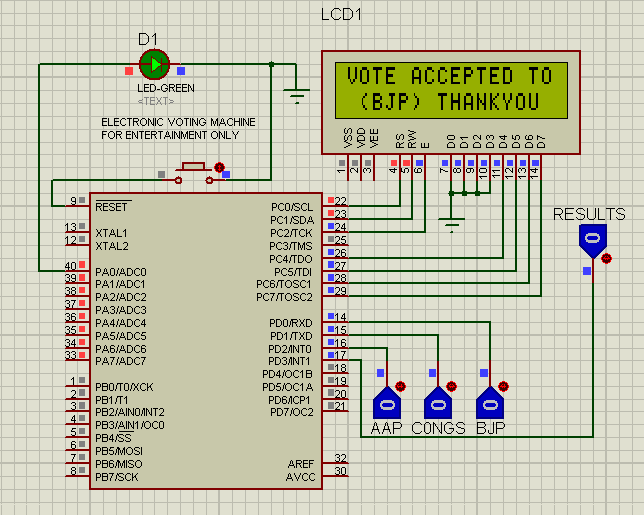Click the PD0/RXD pin label
The width and height of the screenshot is (644, 516).
[x=291, y=323]
